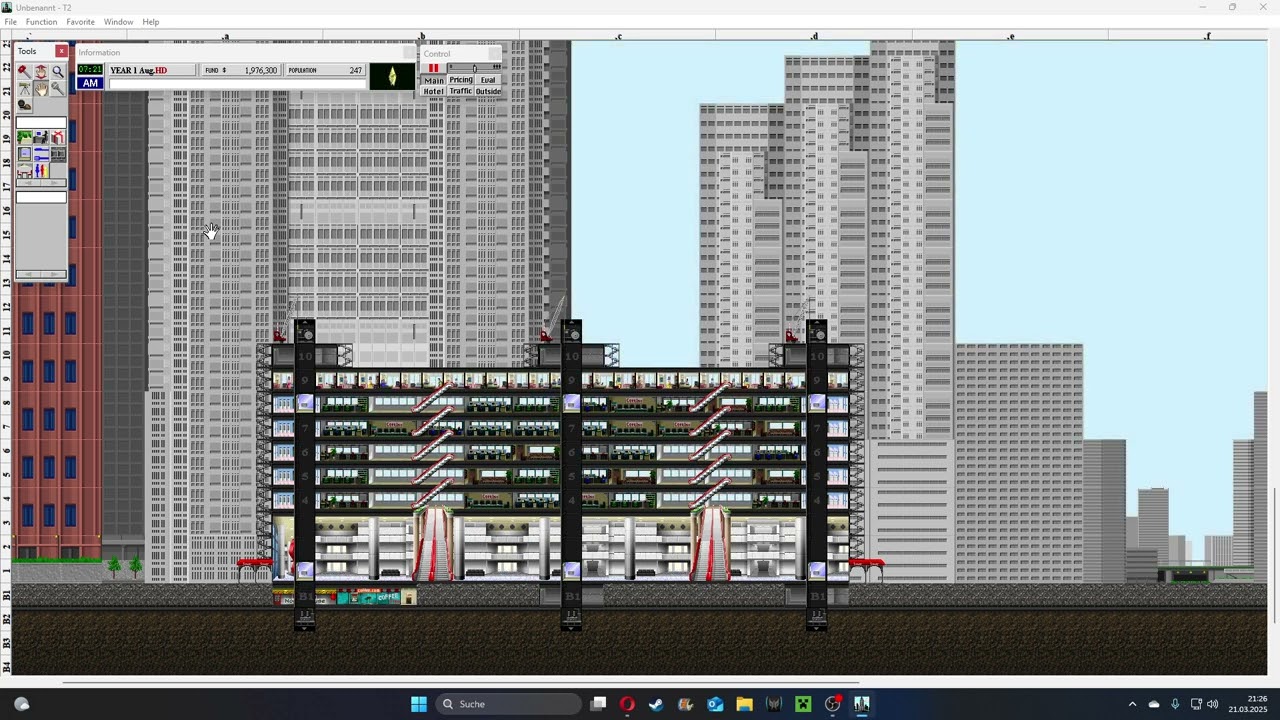
Task: Choose the office desk facility category
Action: pyautogui.click(x=41, y=137)
